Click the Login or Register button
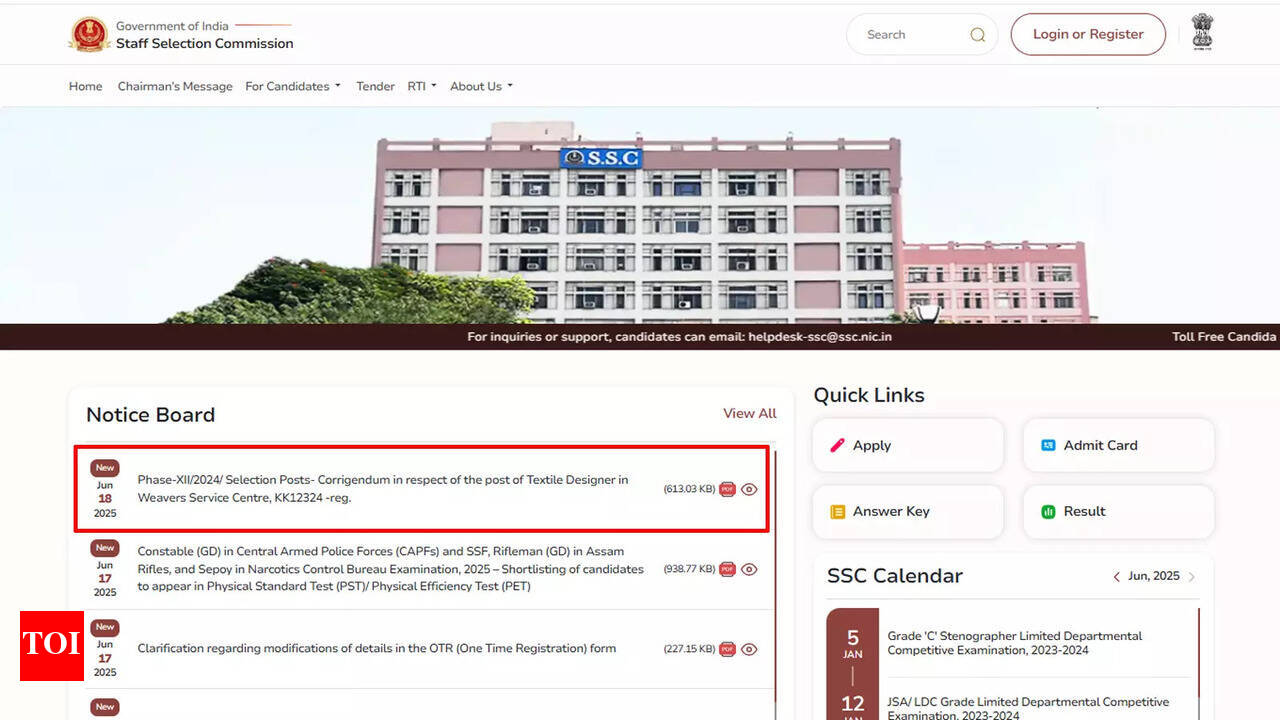 click(1088, 34)
